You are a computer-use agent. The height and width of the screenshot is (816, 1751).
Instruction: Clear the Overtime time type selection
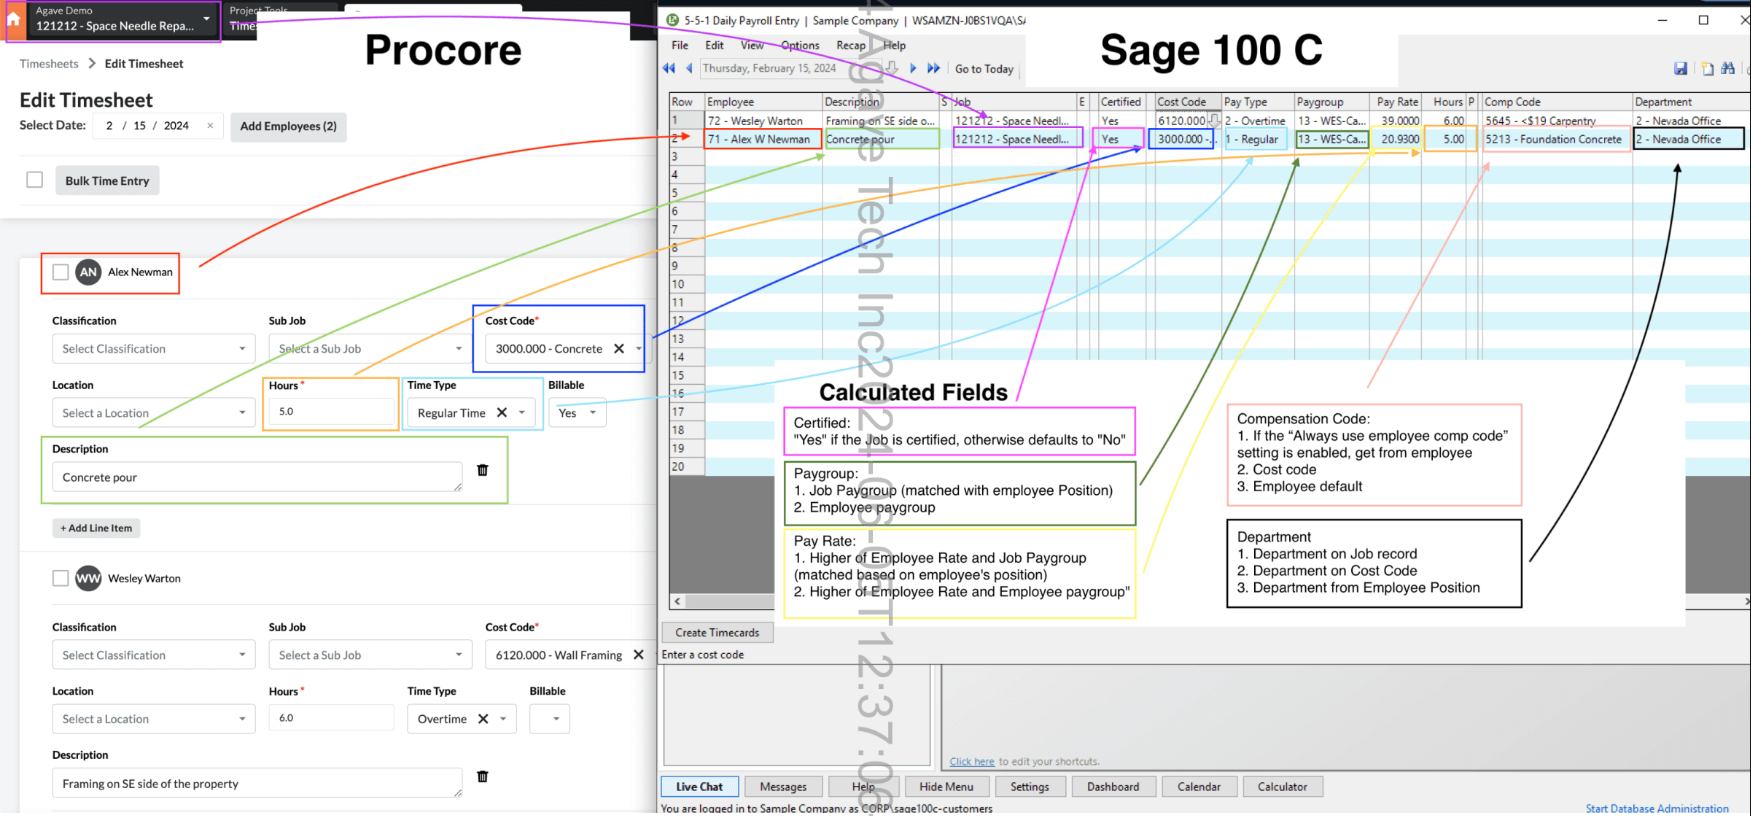483,719
